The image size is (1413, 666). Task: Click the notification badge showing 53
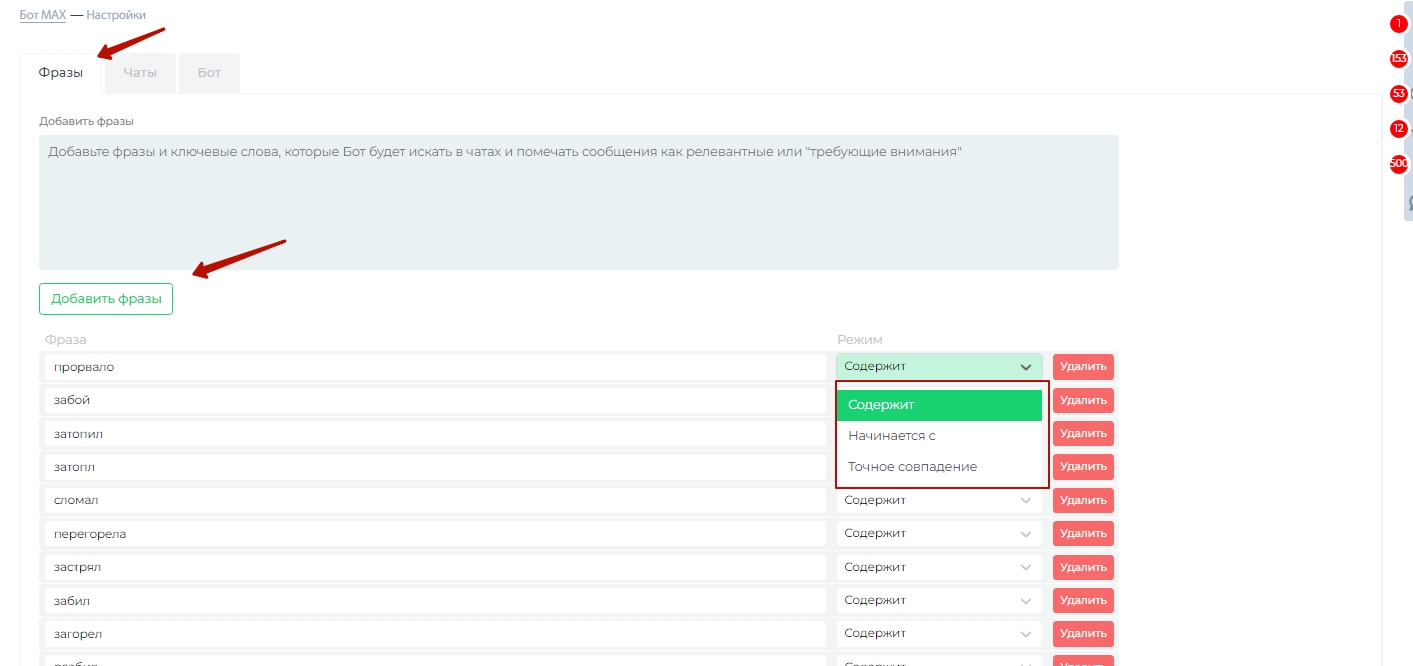coord(1398,94)
